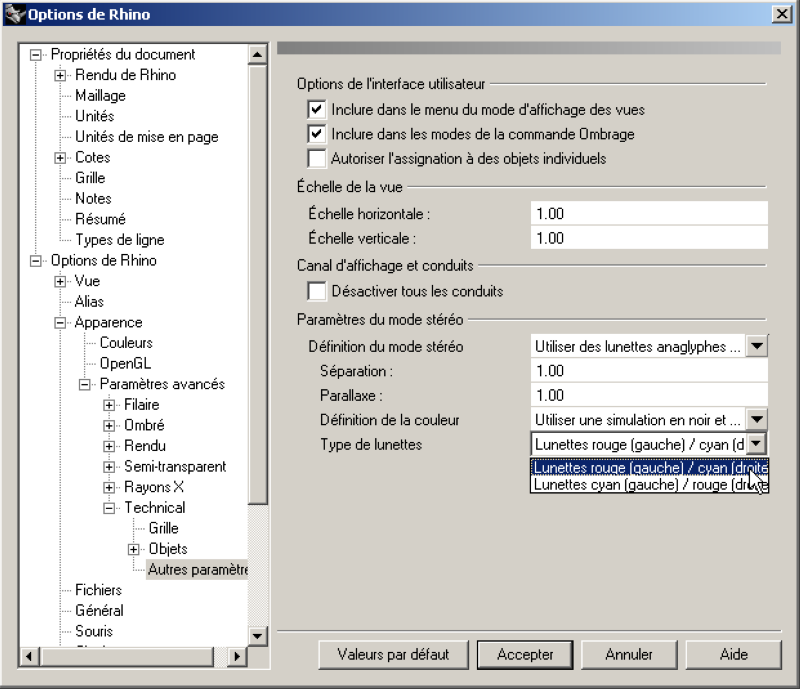Click the Rhino icon in the title bar
The height and width of the screenshot is (689, 800).
coord(15,14)
